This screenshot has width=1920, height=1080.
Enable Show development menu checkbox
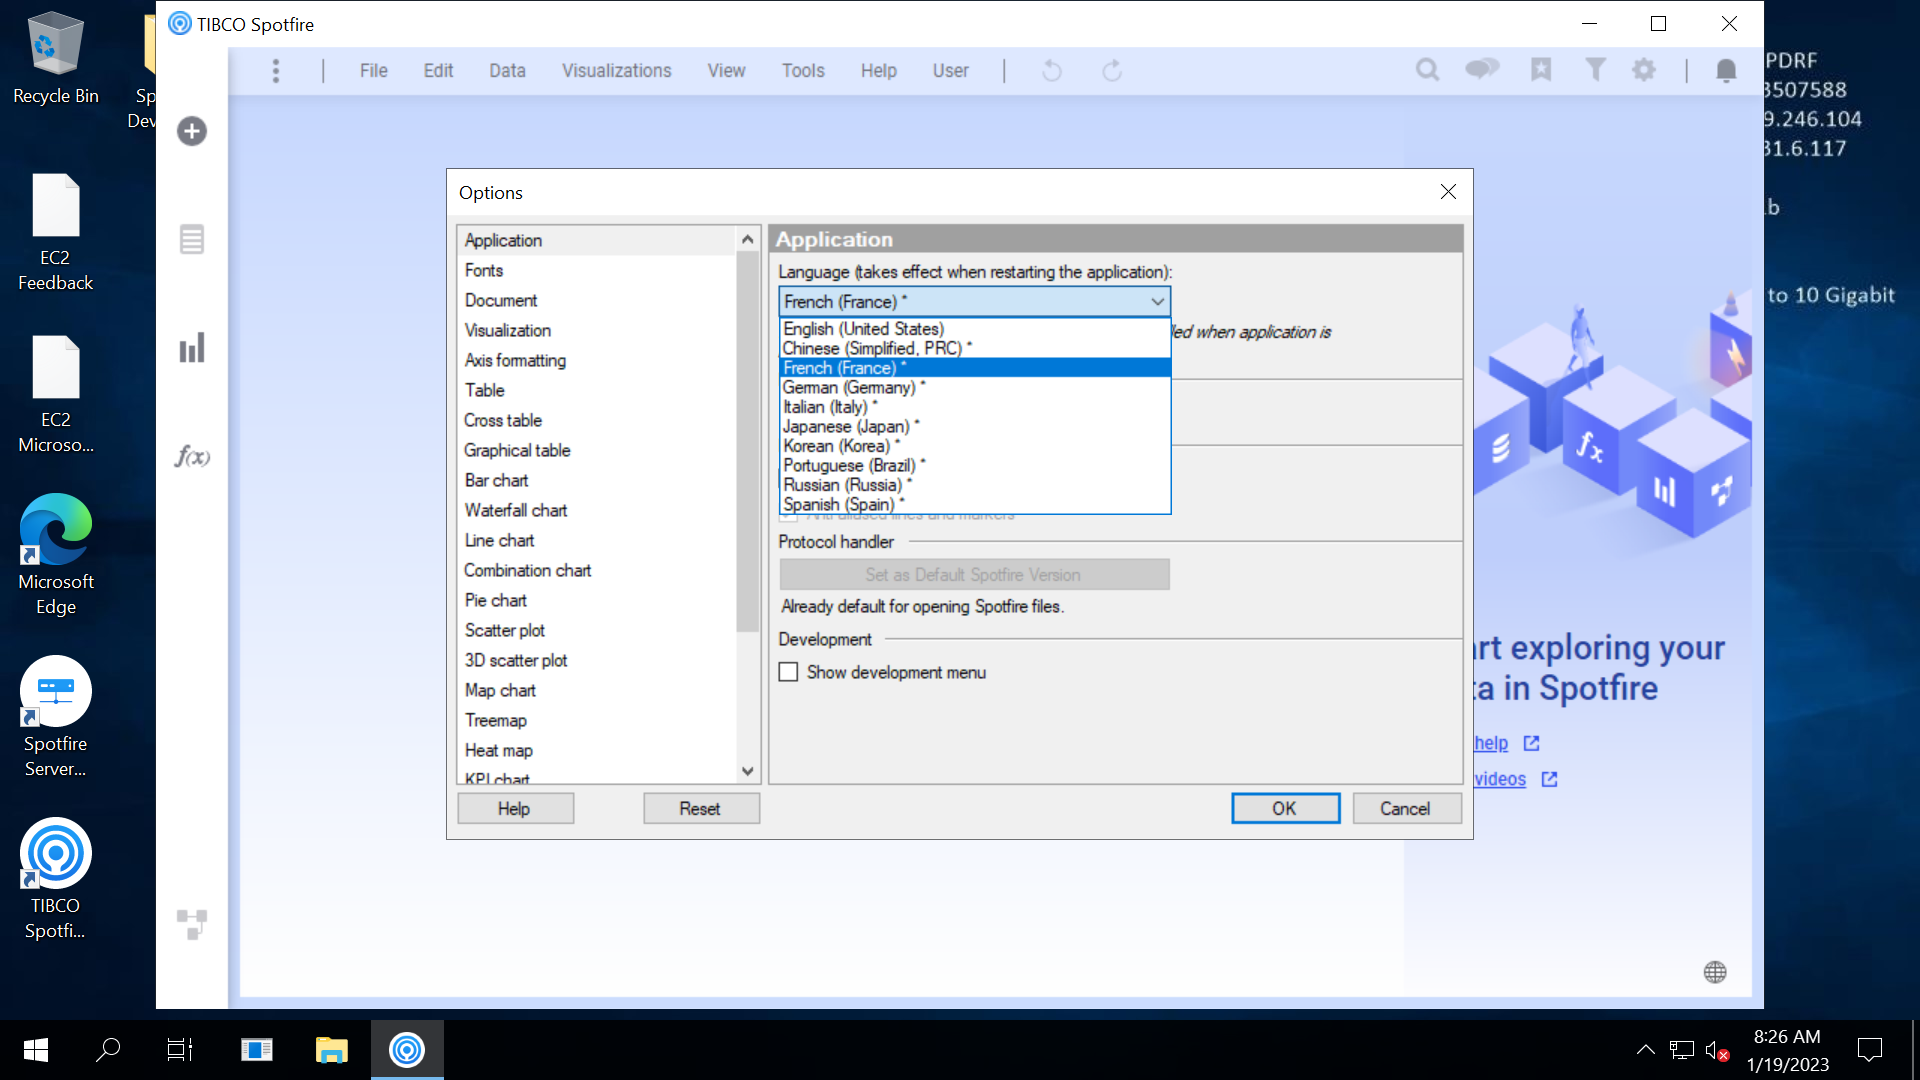789,672
